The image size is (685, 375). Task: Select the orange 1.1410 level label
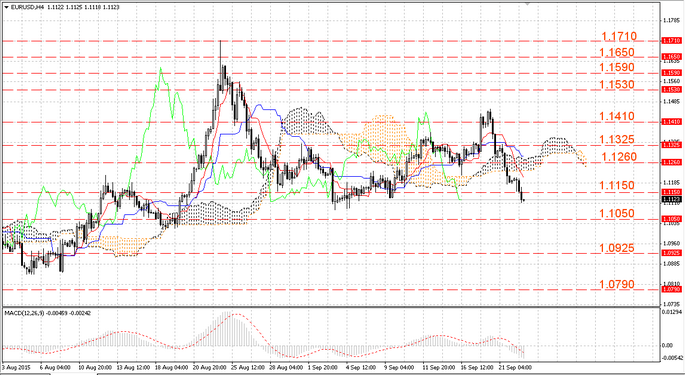pyautogui.click(x=617, y=116)
